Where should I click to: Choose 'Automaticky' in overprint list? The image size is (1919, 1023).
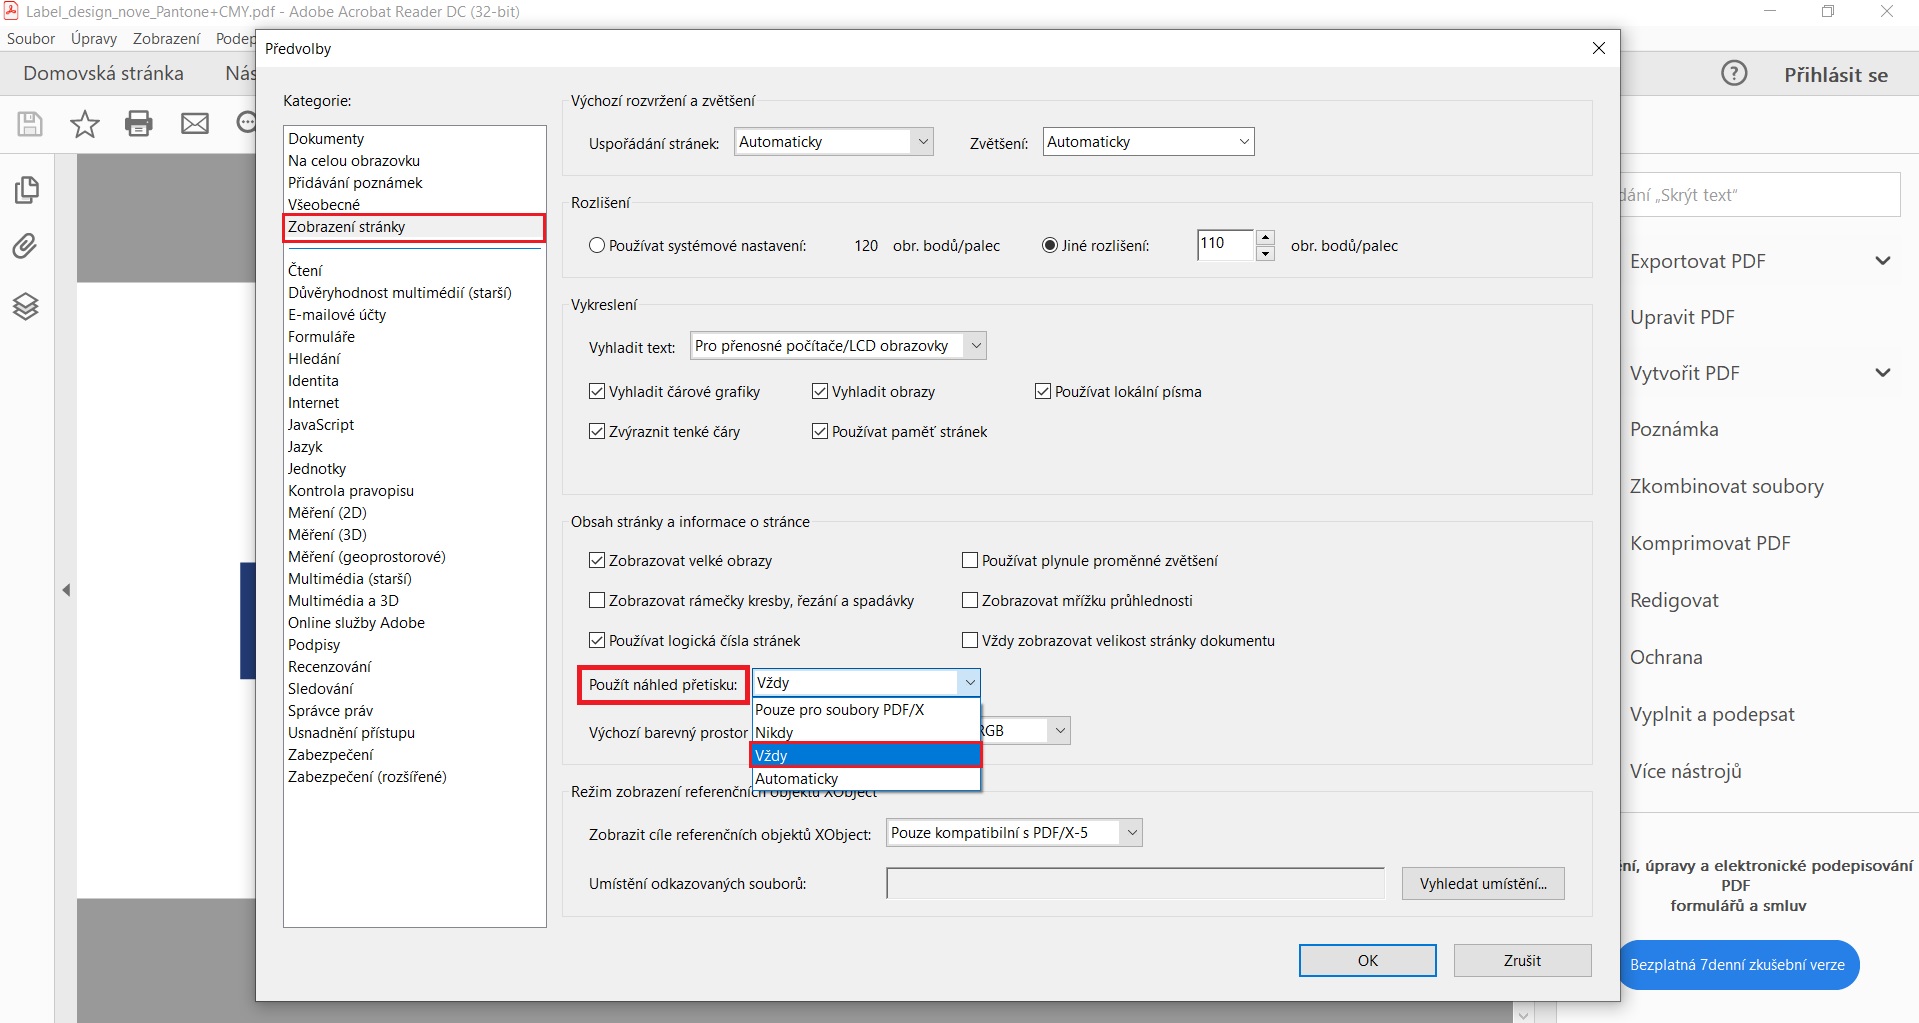tap(866, 779)
